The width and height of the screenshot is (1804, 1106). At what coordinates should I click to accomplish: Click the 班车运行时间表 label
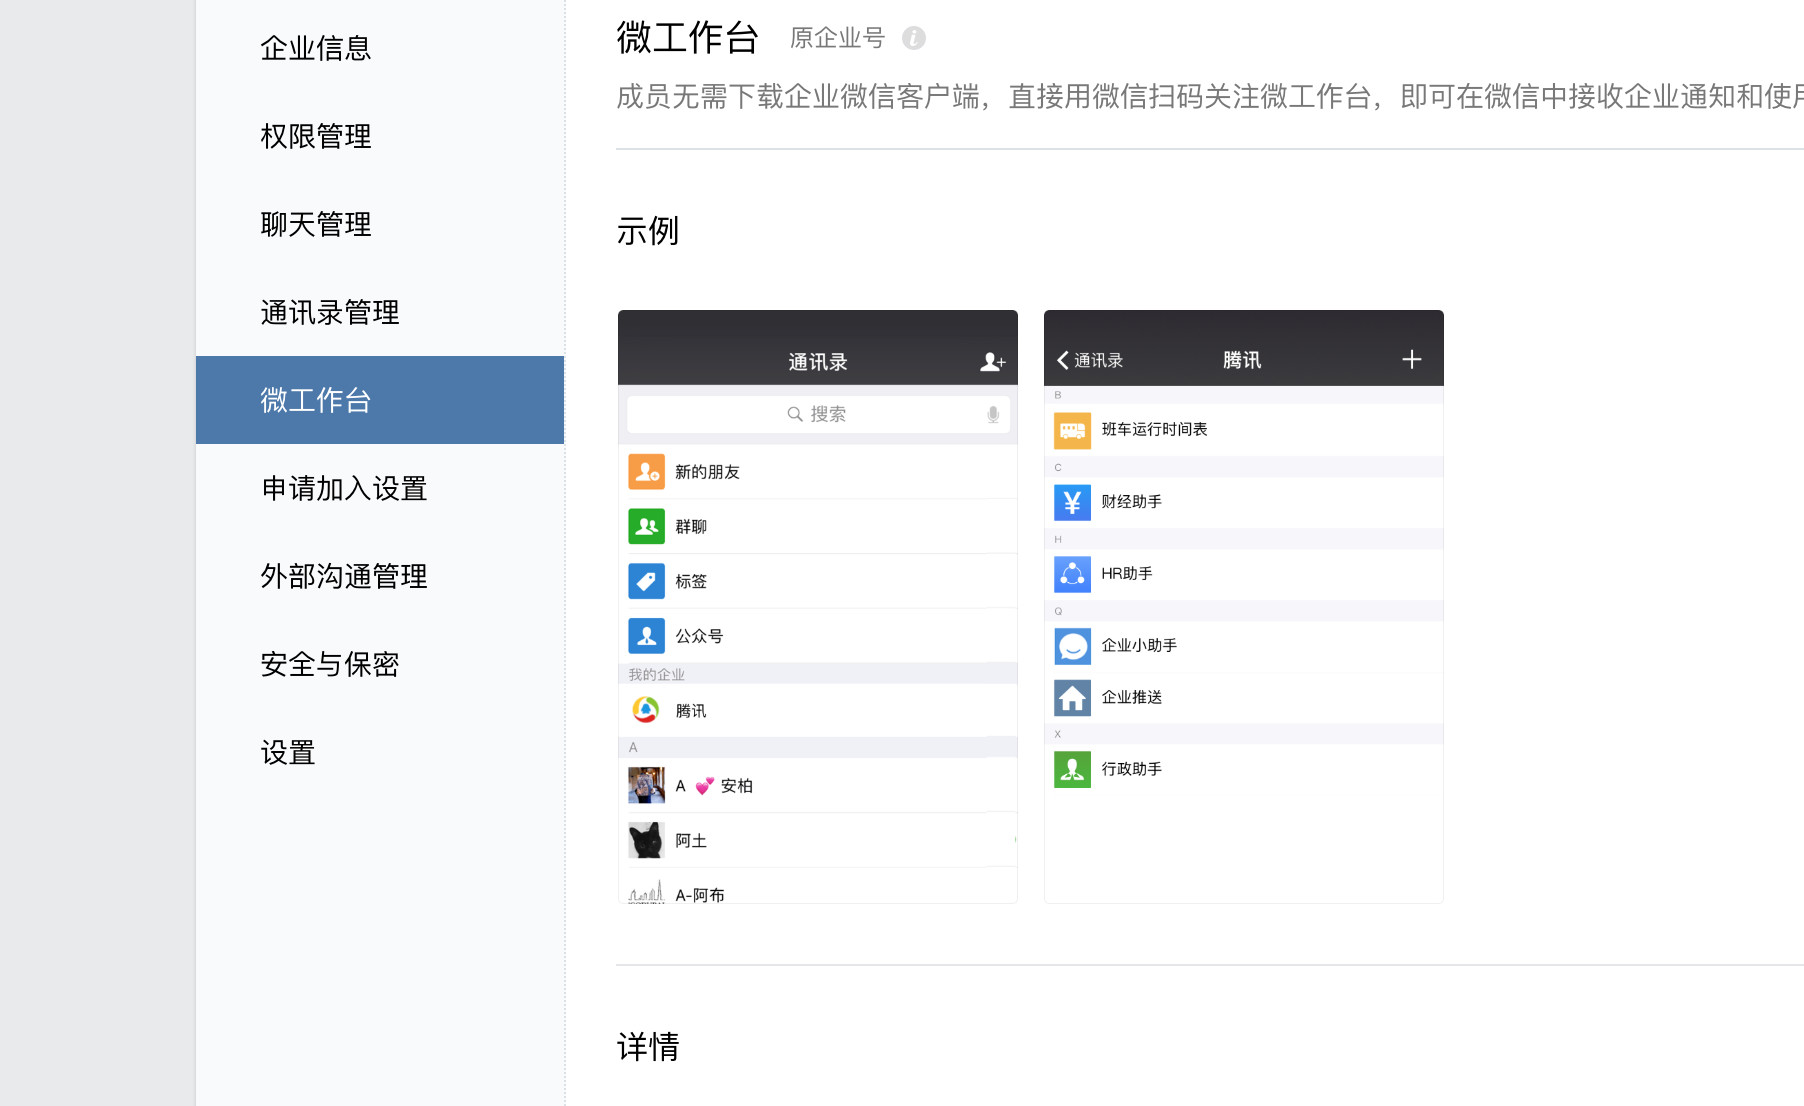(1154, 429)
